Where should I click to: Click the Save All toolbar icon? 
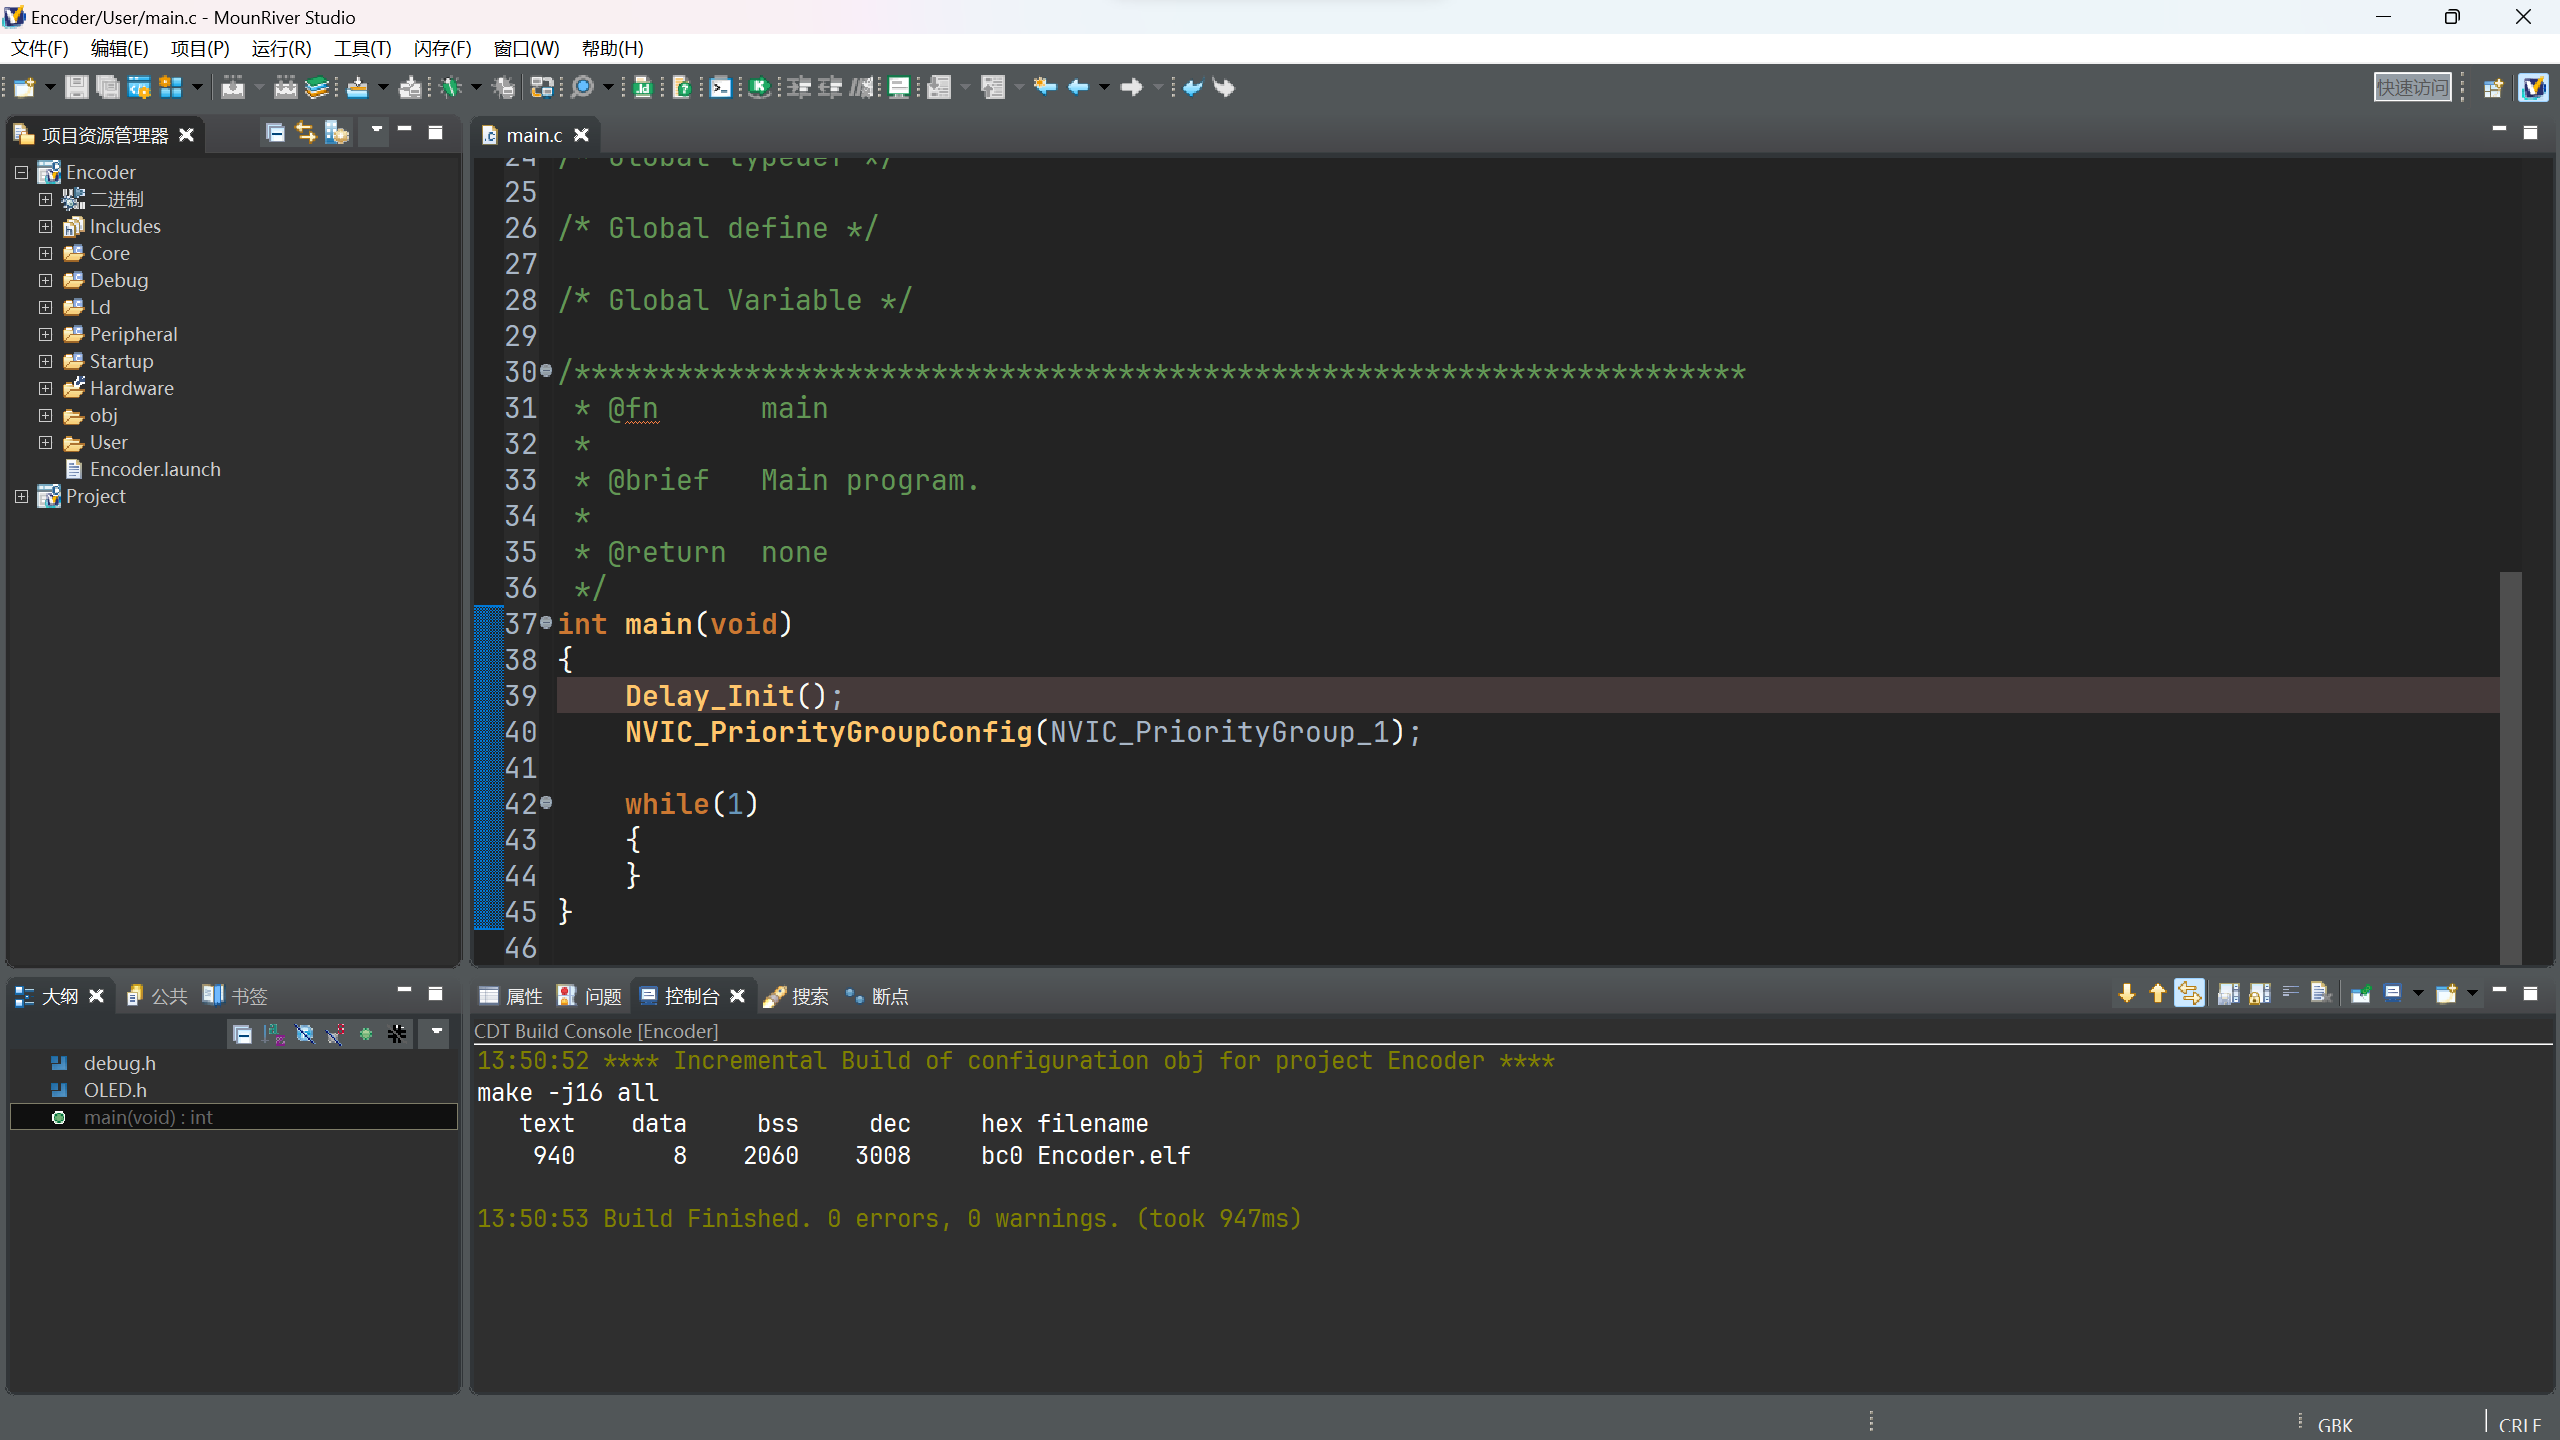tap(107, 88)
